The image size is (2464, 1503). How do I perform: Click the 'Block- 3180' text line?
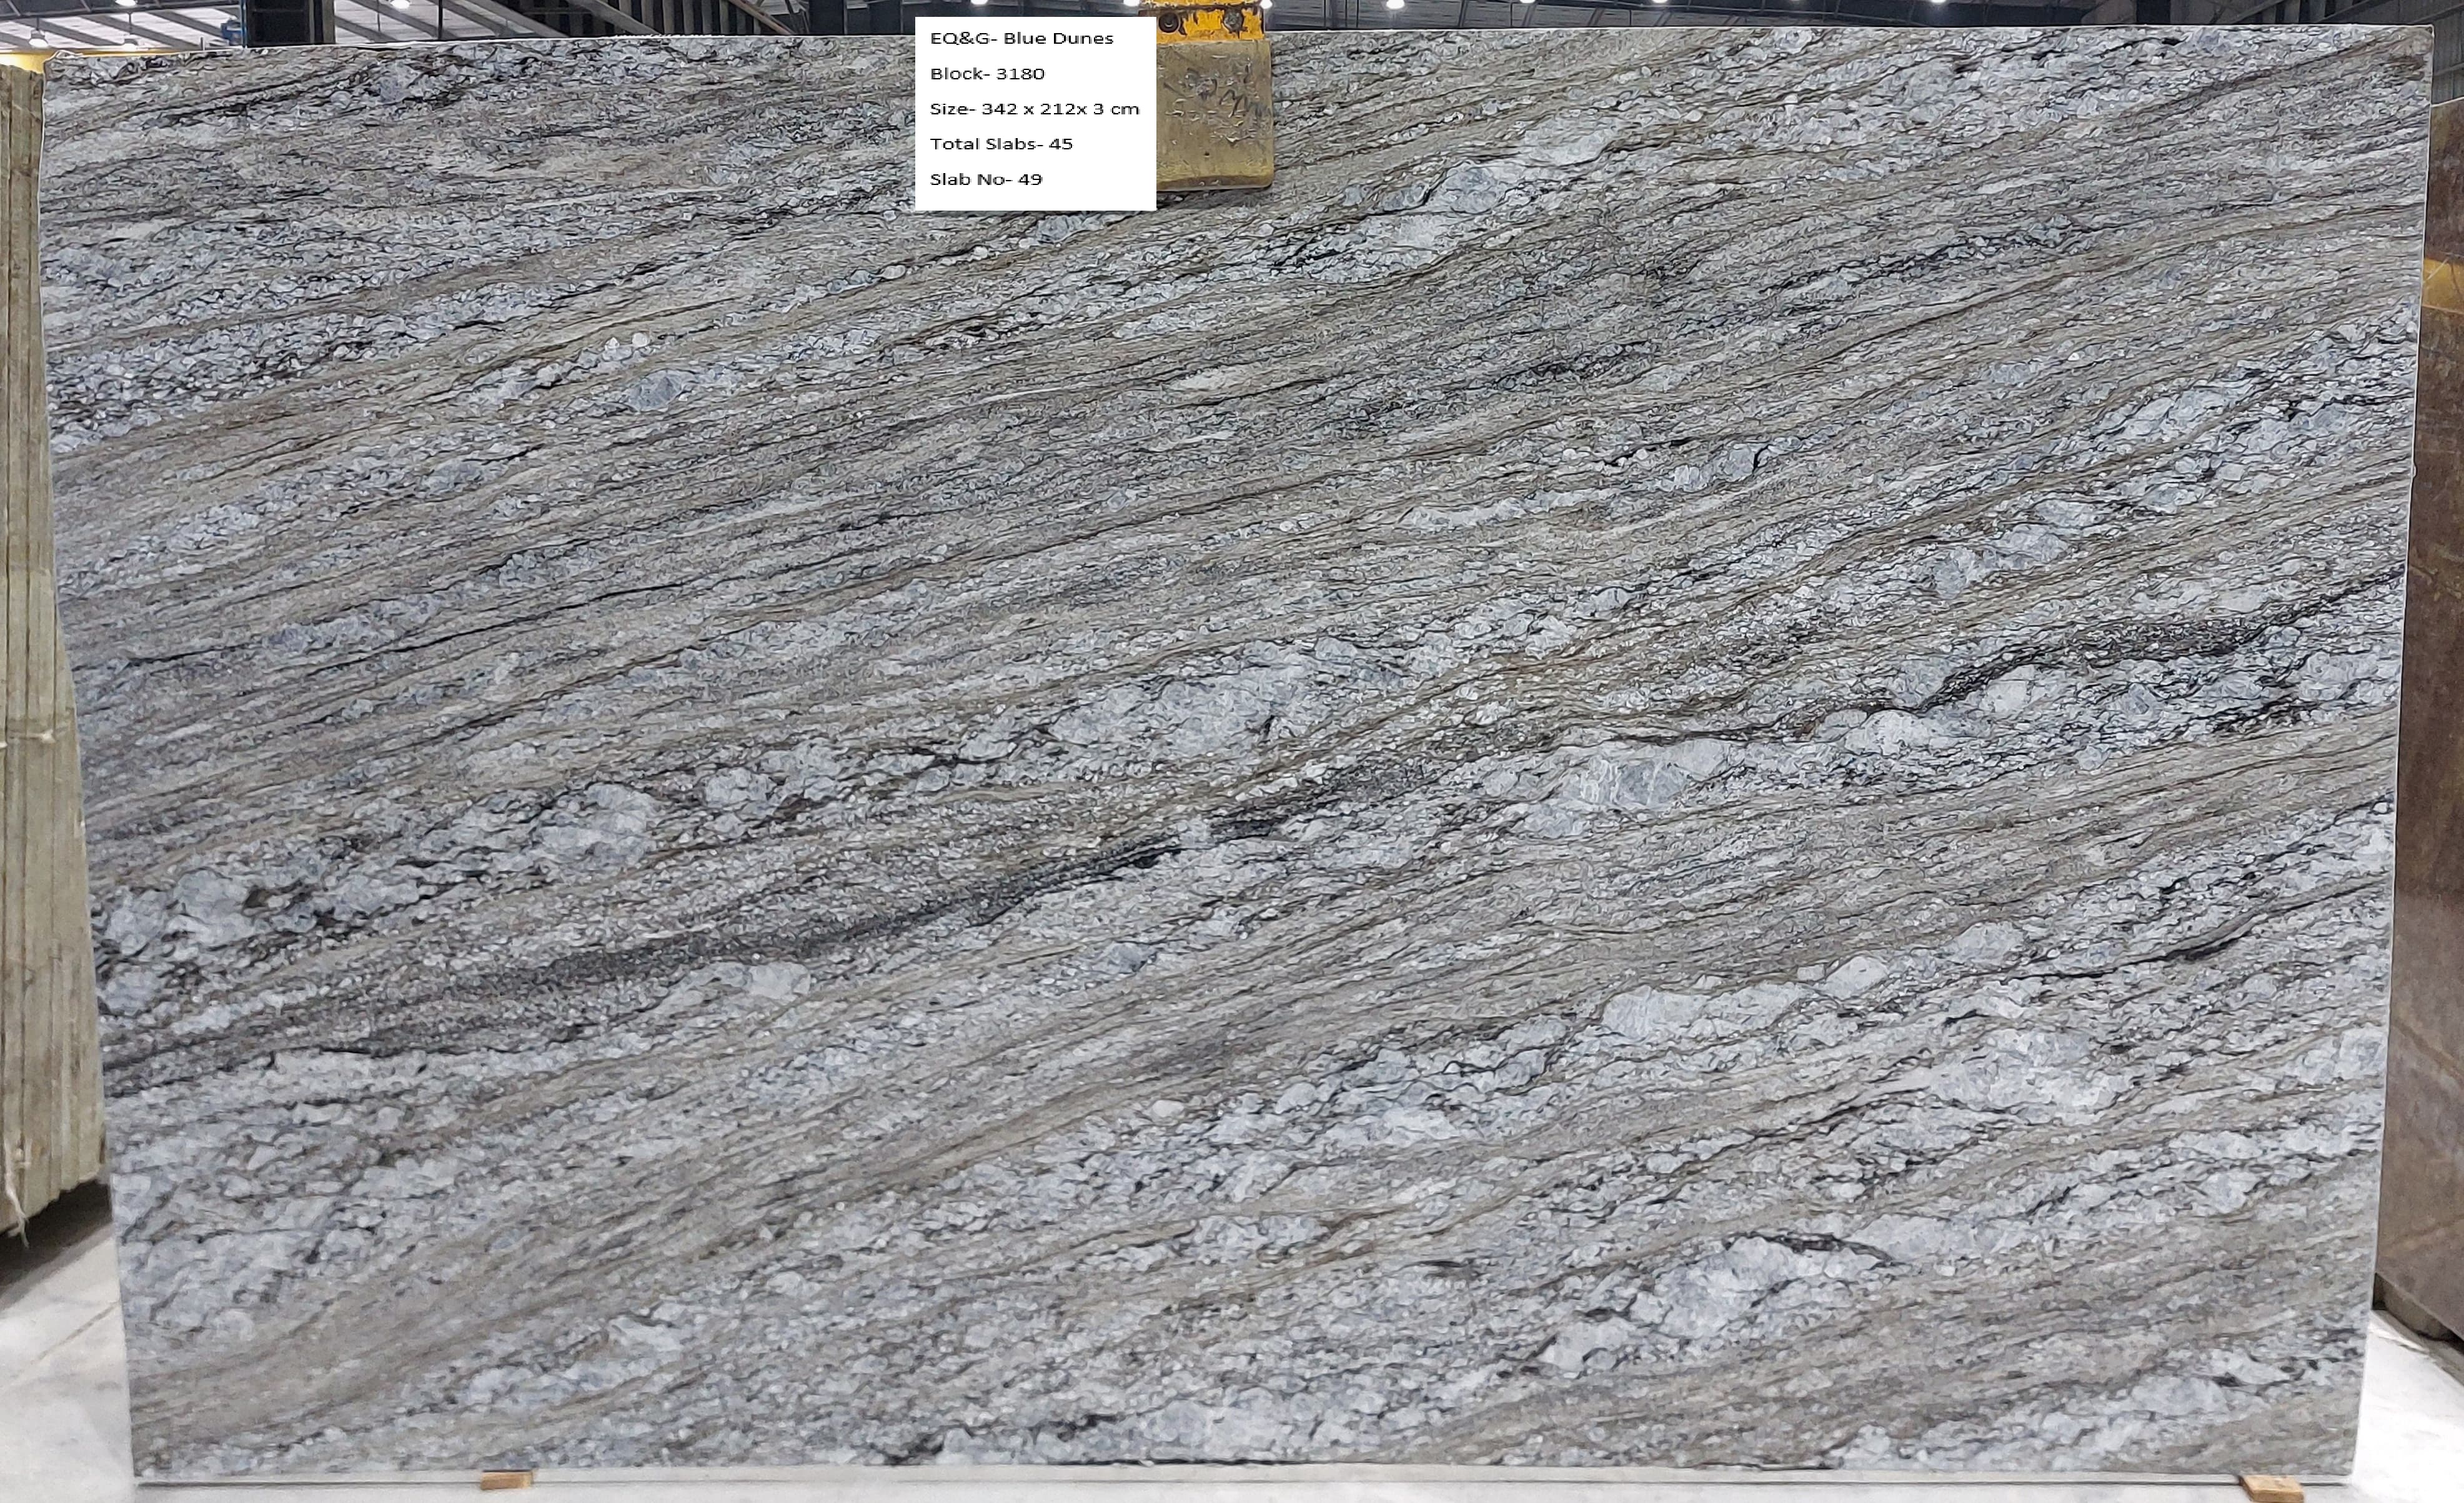coord(987,74)
